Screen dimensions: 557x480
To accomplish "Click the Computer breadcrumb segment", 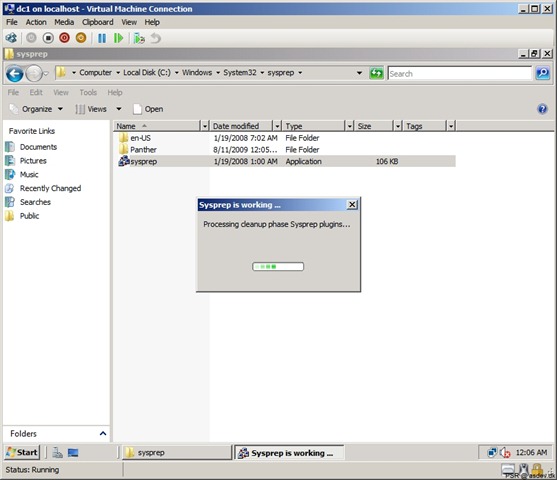I will (x=95, y=72).
